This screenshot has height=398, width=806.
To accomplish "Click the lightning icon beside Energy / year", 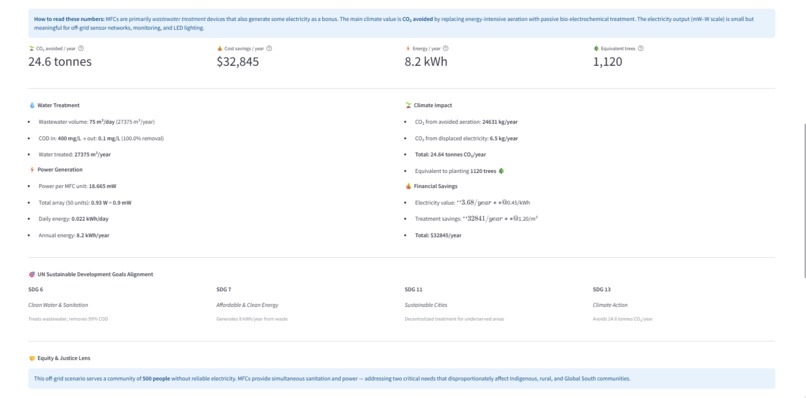I will coord(408,48).
